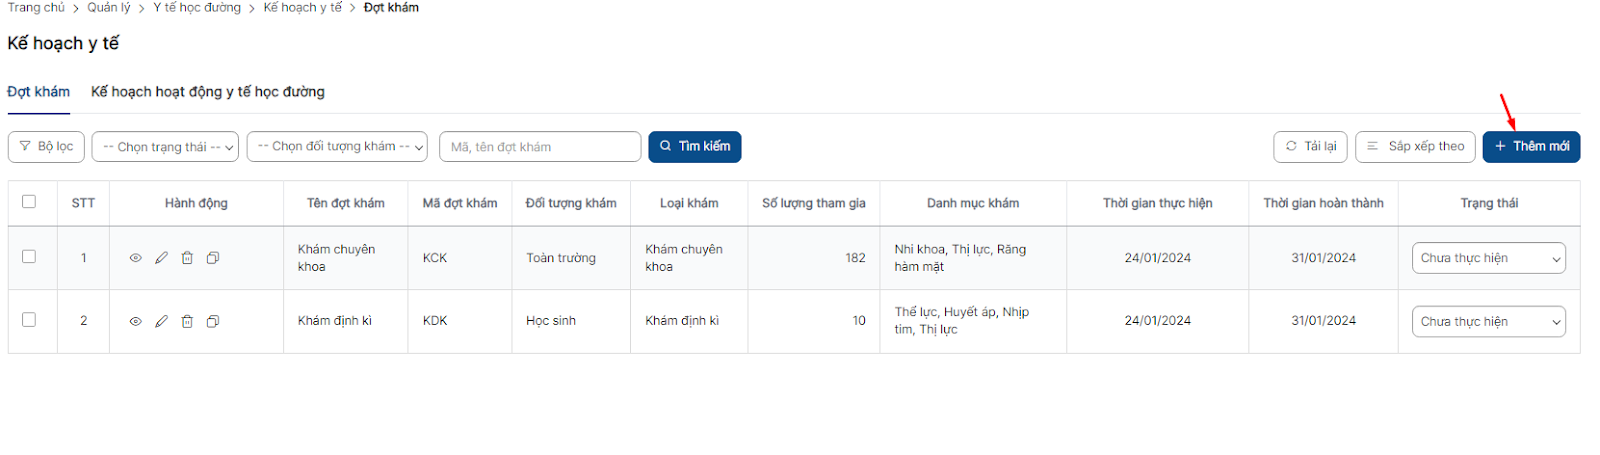Image resolution: width=1600 pixels, height=455 pixels.
Task: Expand the Chọn đối tượng khám dropdown
Action: (337, 147)
